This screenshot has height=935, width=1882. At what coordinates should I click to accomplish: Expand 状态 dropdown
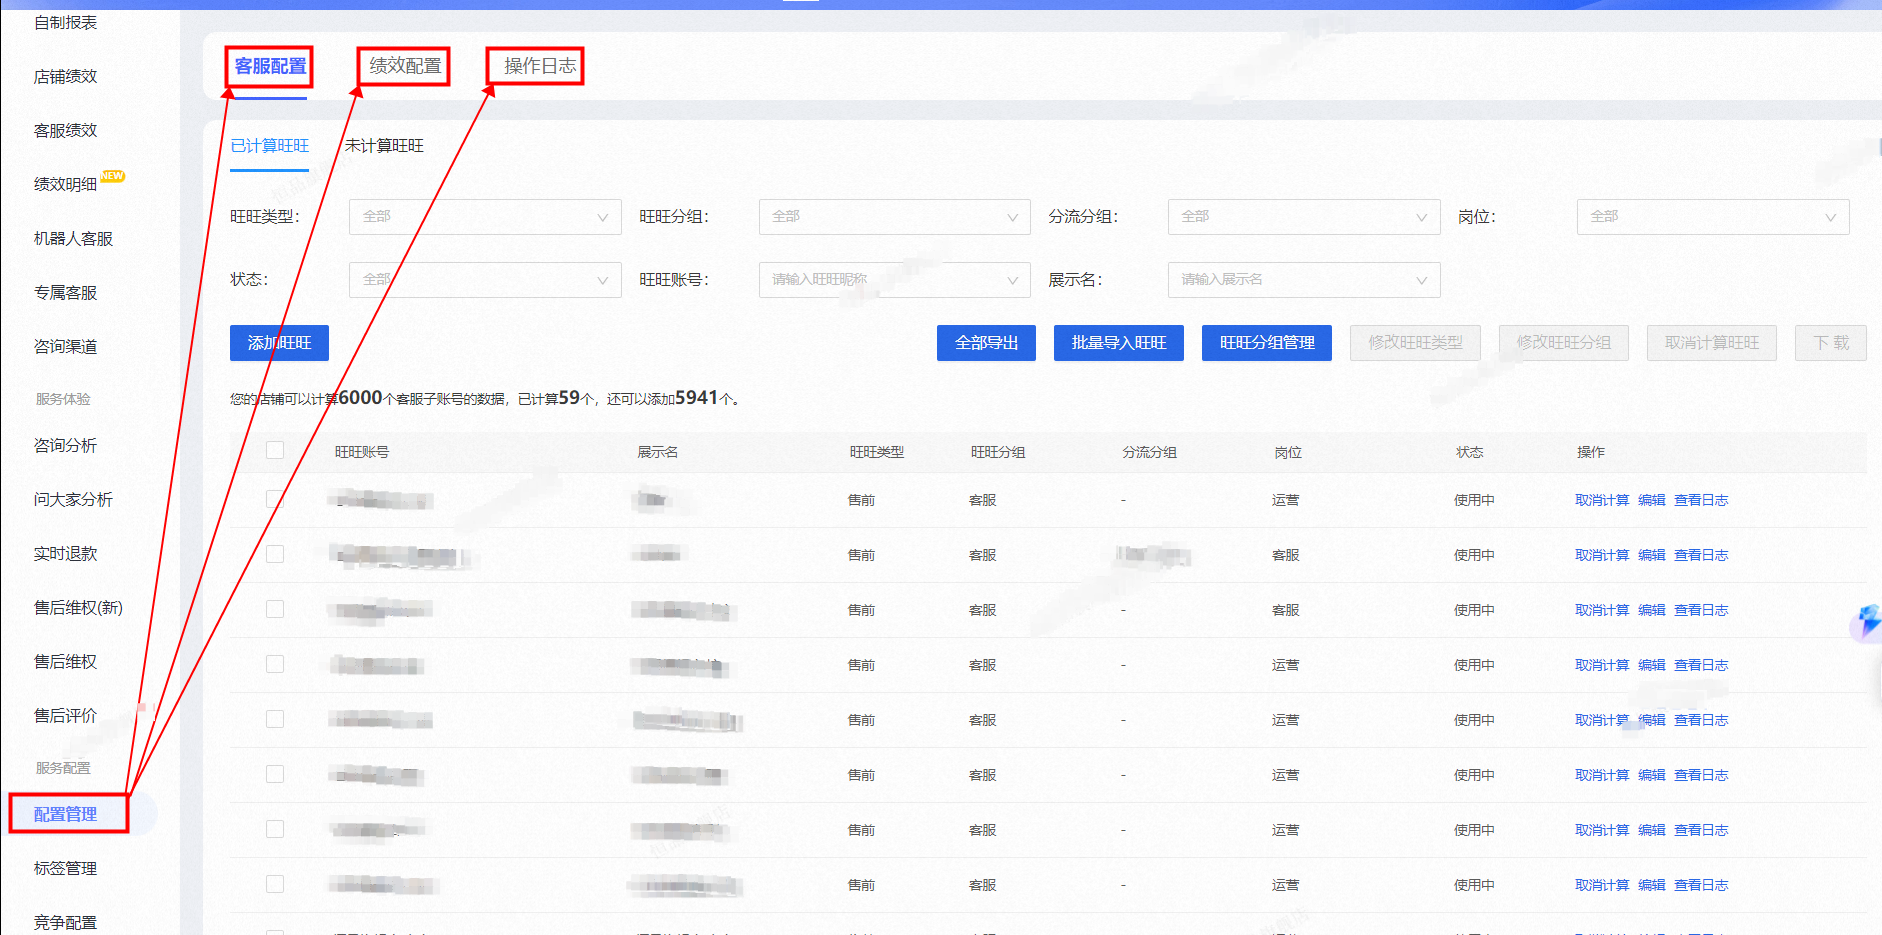[x=485, y=280]
